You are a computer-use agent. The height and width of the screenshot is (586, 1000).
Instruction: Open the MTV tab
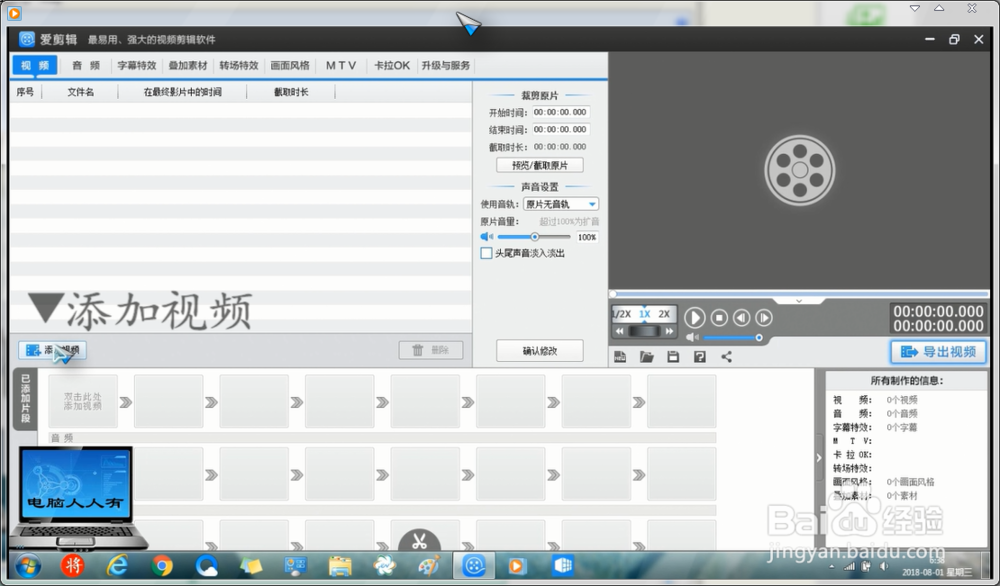coord(341,65)
